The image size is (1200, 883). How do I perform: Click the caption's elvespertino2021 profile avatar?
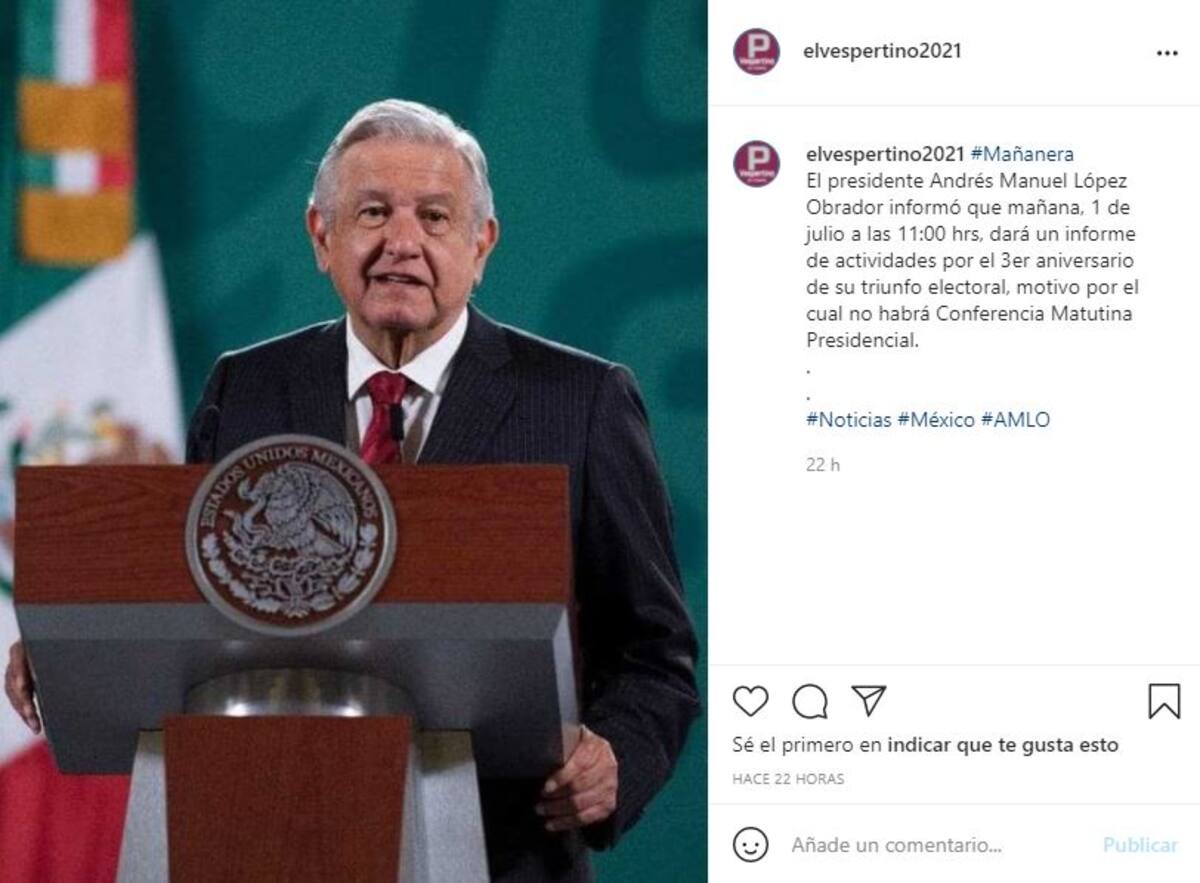pyautogui.click(x=756, y=163)
